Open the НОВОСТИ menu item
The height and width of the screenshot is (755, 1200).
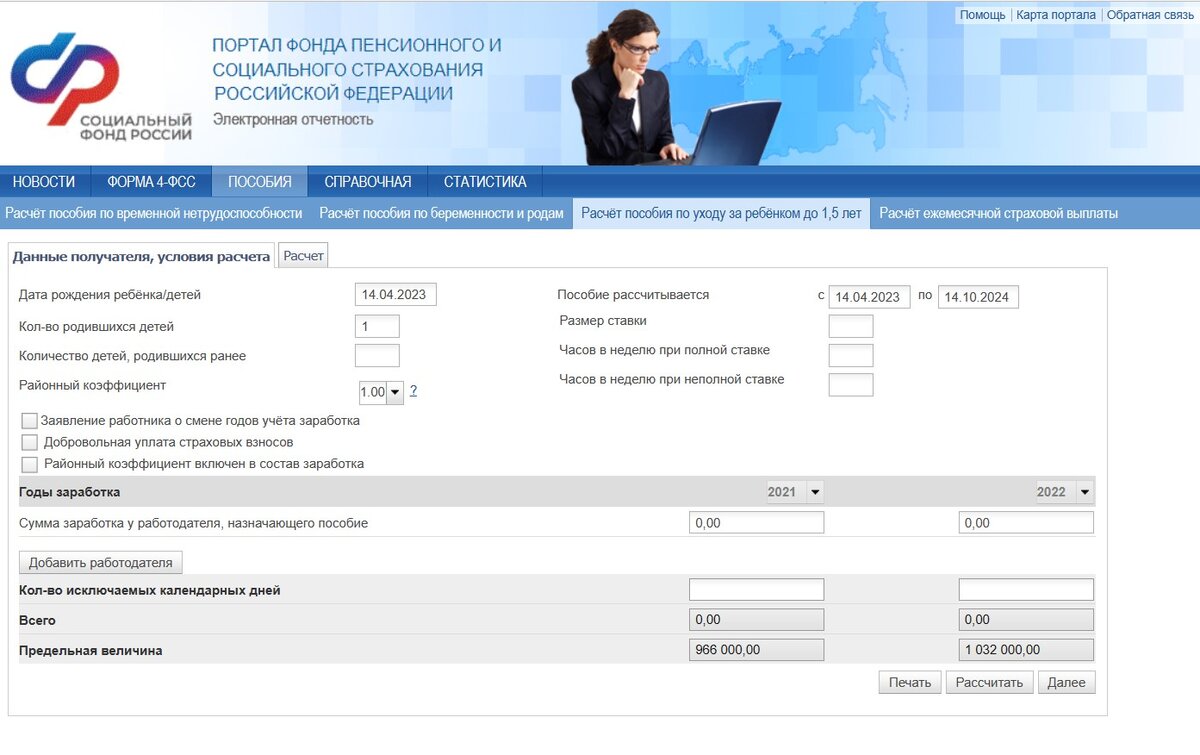coord(44,182)
